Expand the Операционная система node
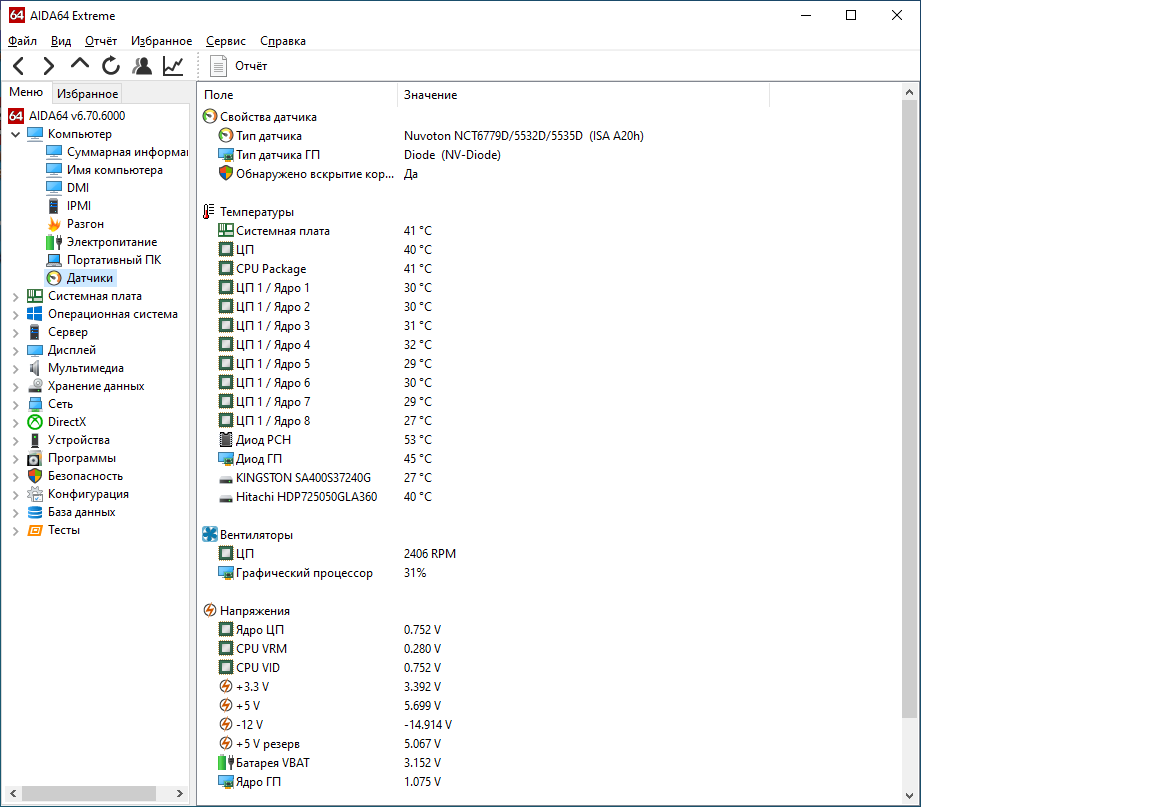Viewport: 1152px width, 807px height. [15, 315]
